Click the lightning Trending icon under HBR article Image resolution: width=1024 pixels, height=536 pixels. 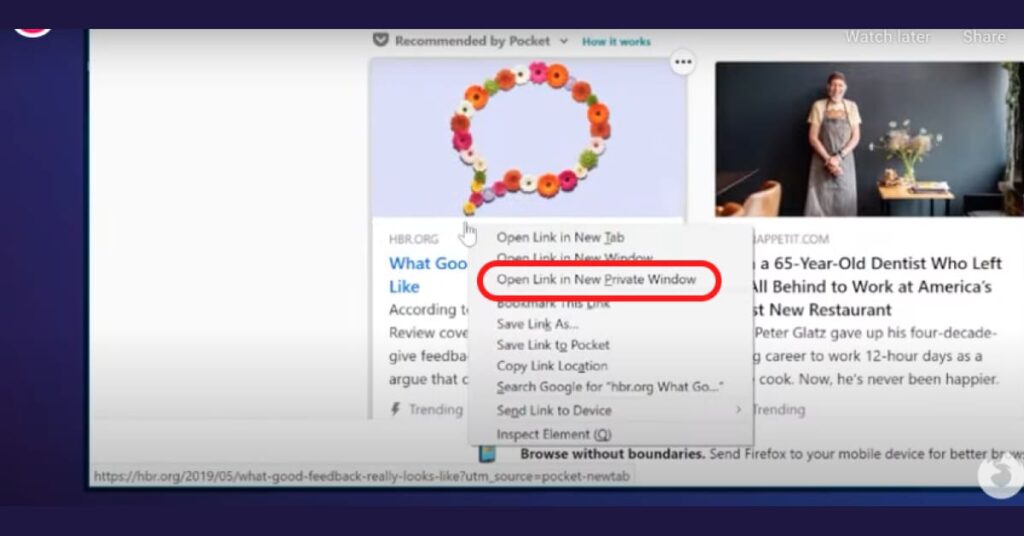coord(396,409)
